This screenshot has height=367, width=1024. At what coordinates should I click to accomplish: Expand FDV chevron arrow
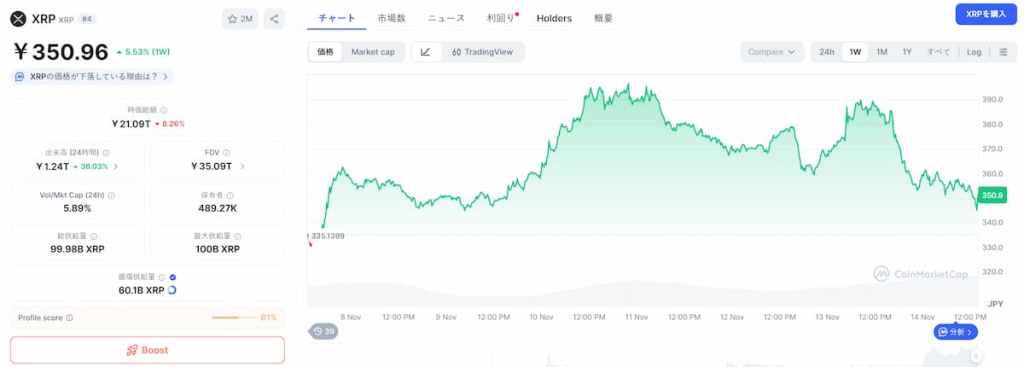click(242, 167)
